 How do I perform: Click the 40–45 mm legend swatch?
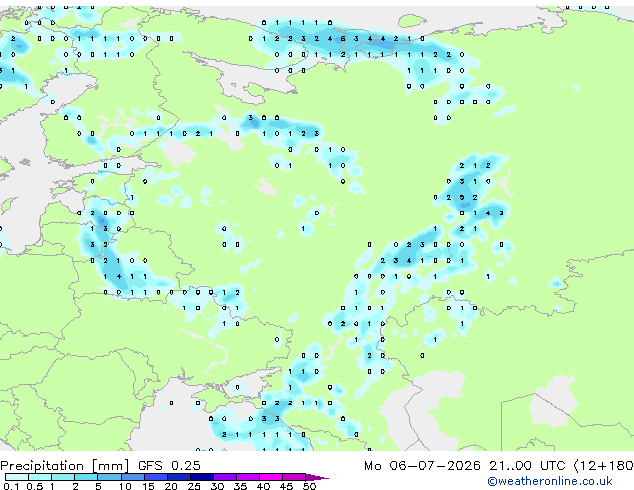[x=271, y=477]
